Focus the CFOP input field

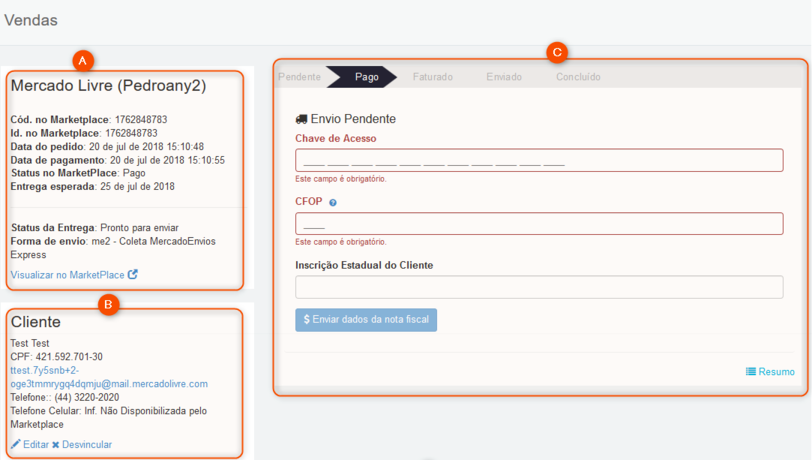coord(539,224)
